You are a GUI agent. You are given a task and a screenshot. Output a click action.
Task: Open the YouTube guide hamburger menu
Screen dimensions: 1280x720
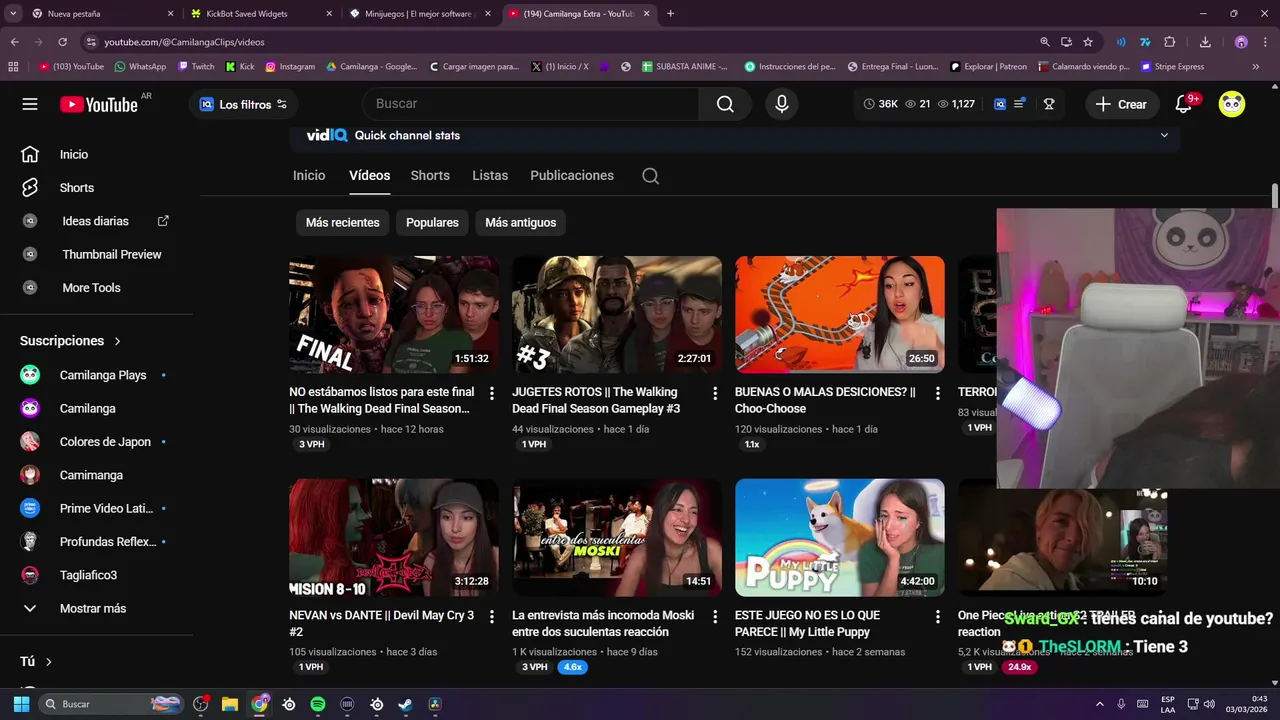click(30, 104)
